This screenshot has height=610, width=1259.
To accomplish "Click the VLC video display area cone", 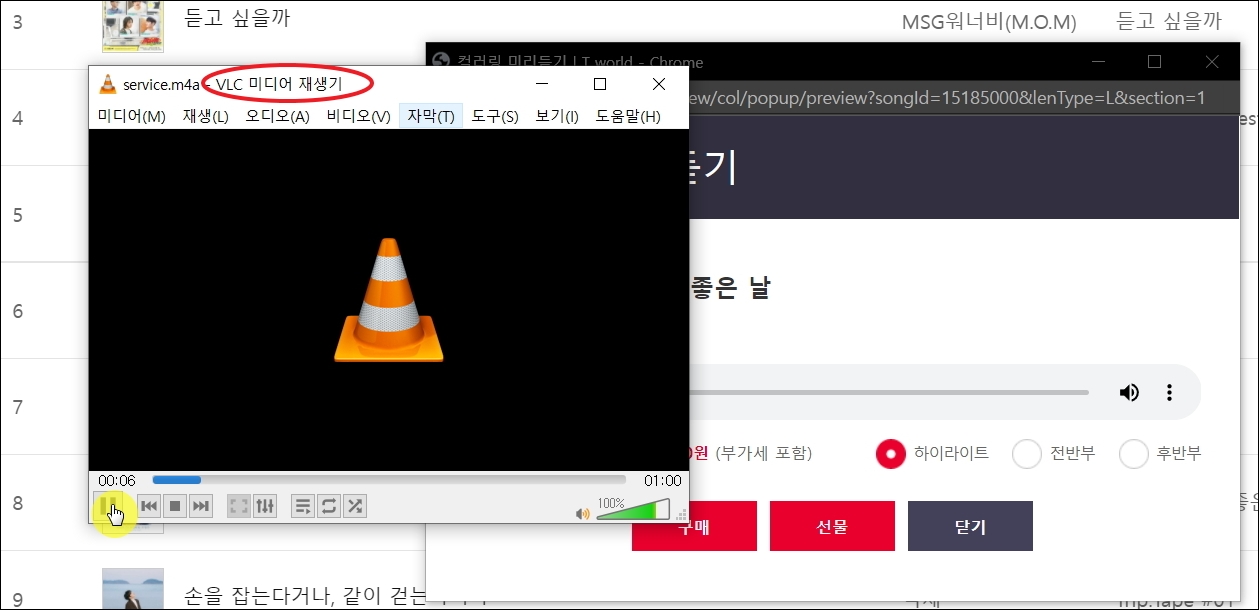I will point(389,299).
